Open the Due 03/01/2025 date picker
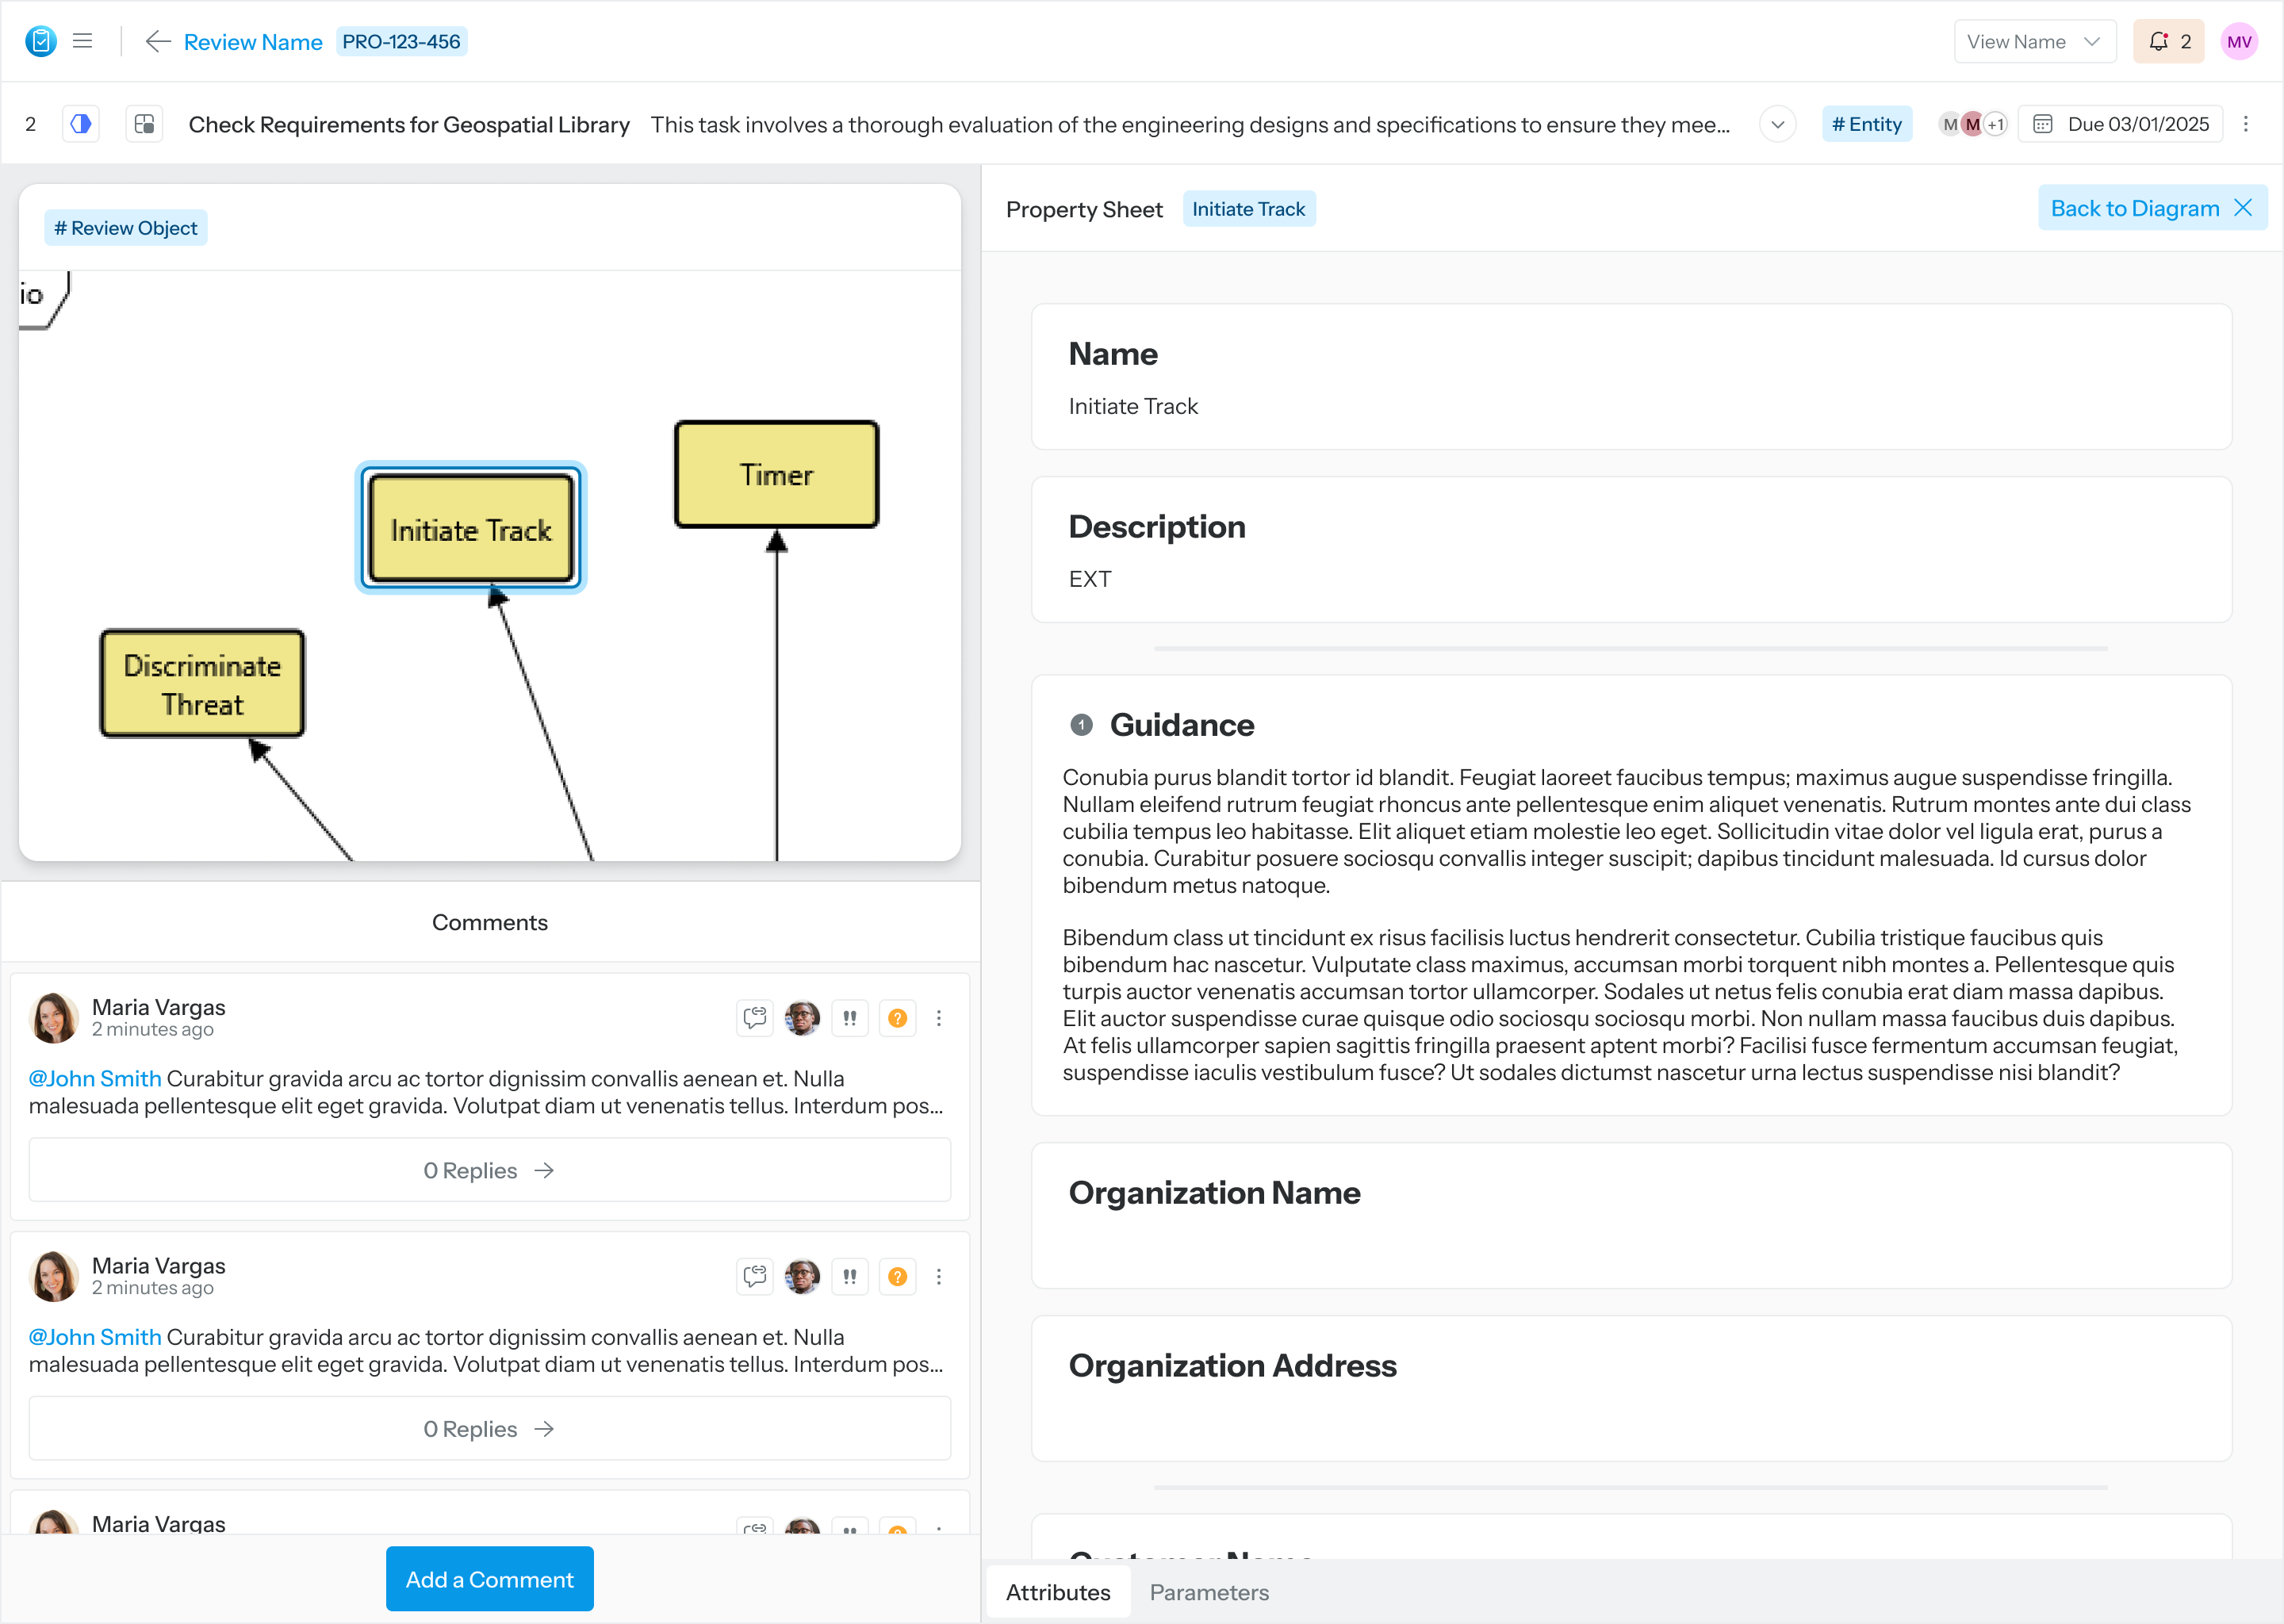The height and width of the screenshot is (1624, 2284). pos(2122,124)
